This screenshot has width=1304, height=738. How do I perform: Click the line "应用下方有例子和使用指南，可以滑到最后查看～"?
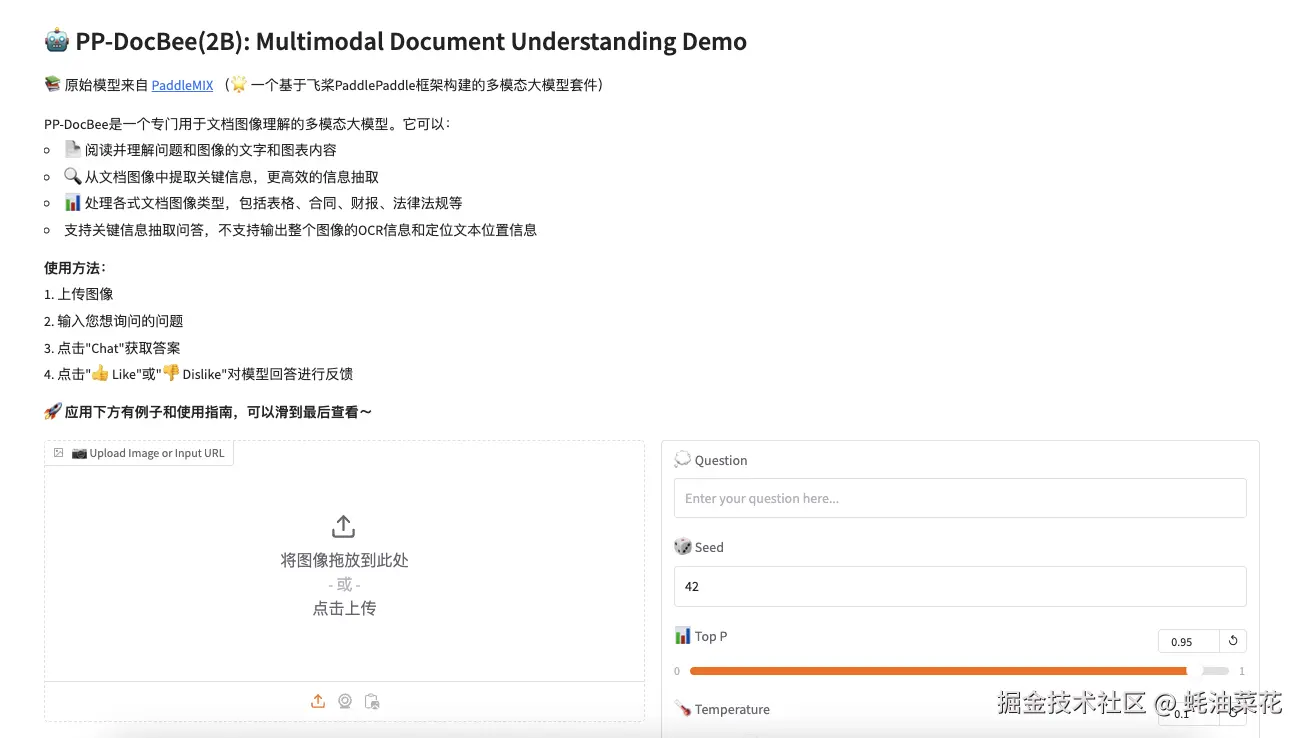tap(208, 412)
